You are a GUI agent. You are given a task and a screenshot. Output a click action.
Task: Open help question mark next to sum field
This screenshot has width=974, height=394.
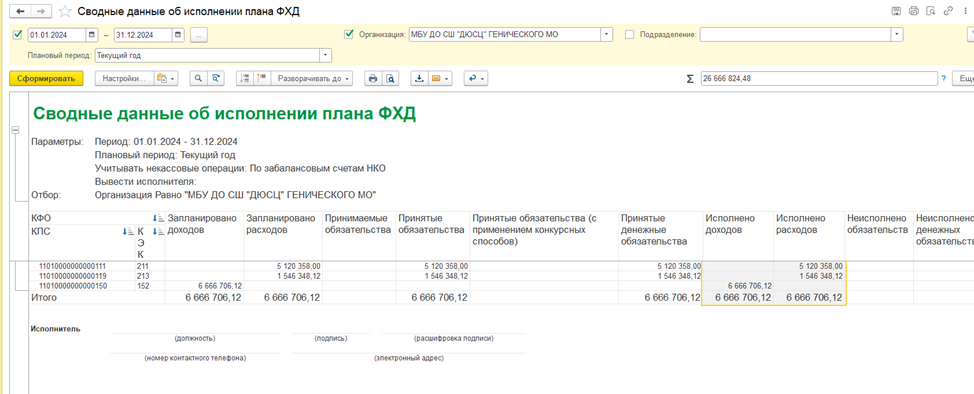click(944, 78)
